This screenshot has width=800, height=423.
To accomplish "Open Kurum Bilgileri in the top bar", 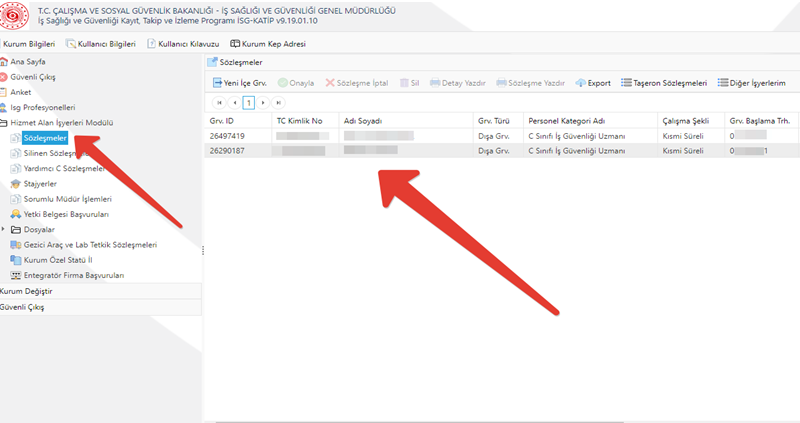I will (31, 44).
